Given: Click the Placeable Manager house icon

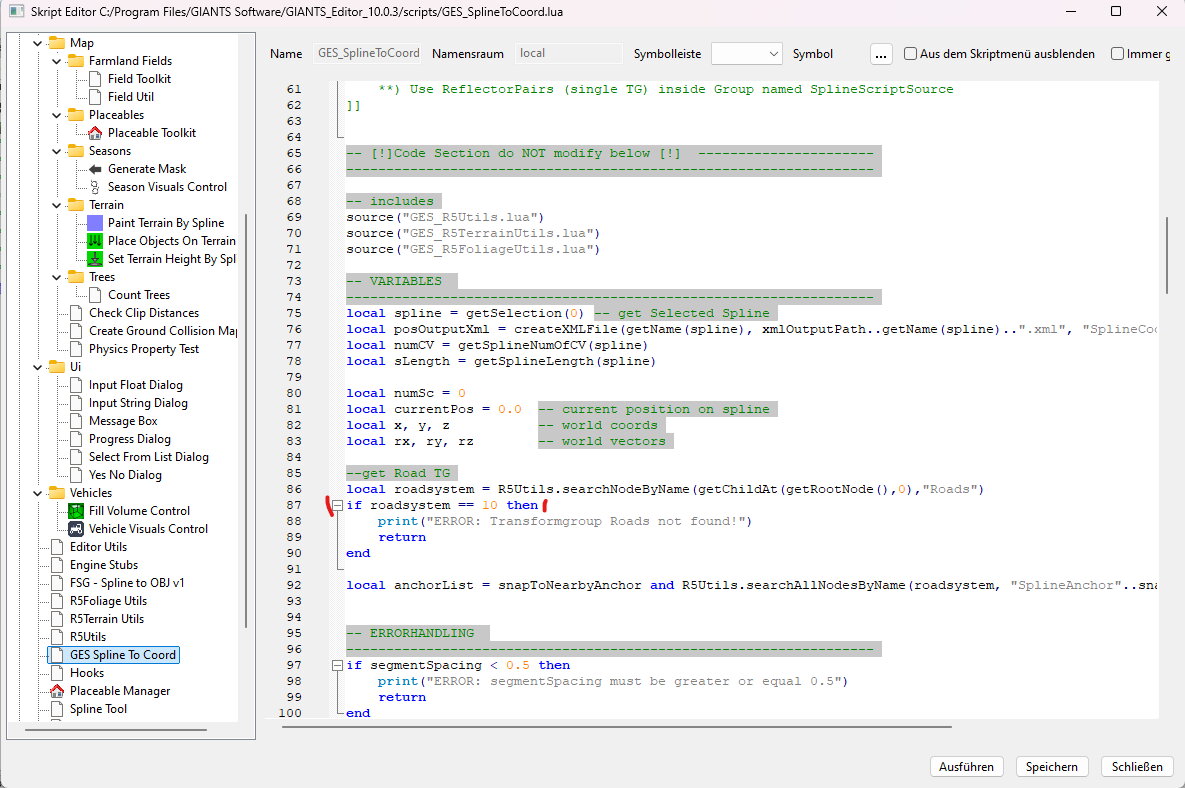Looking at the screenshot, I should click(x=57, y=691).
